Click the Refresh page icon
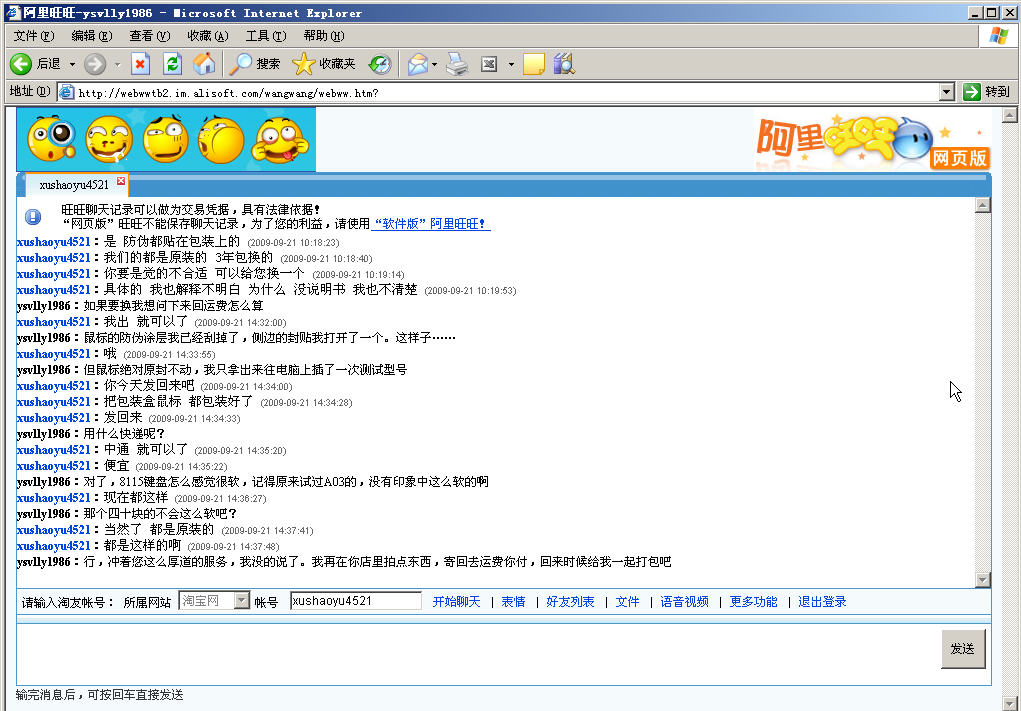The image size is (1021, 711). (172, 64)
